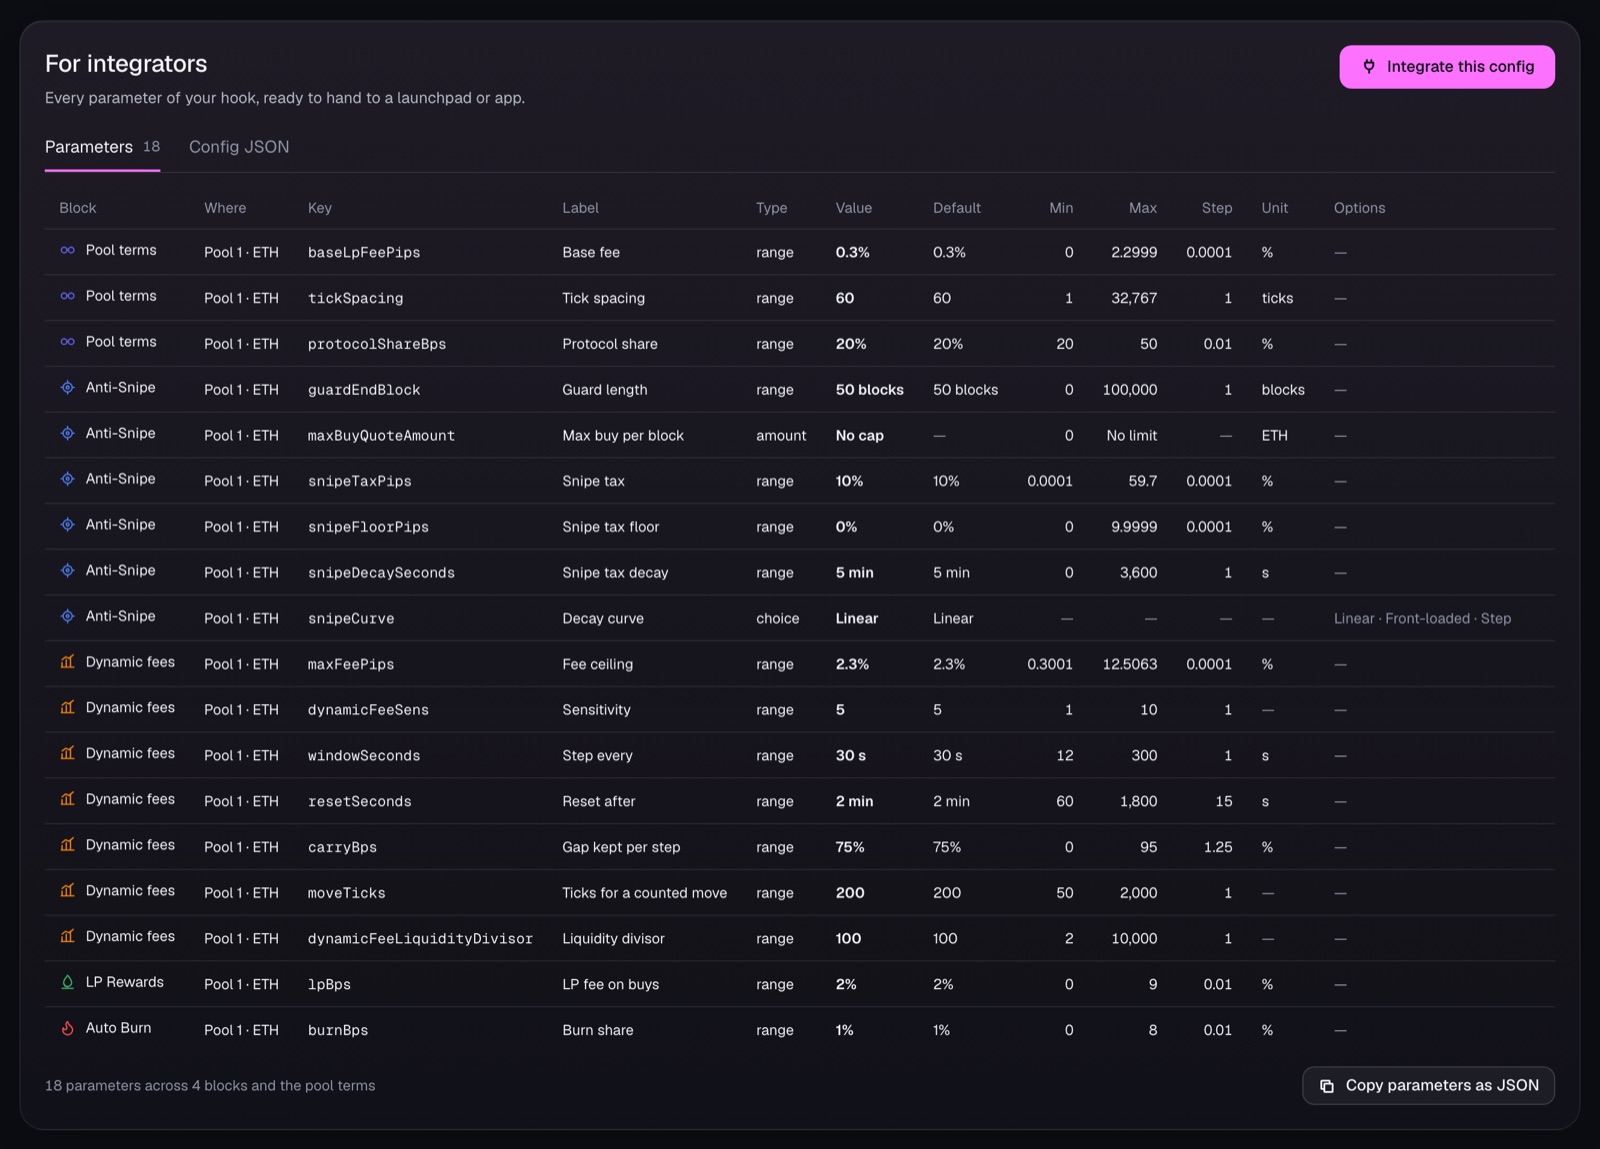This screenshot has height=1149, width=1600.
Task: Click the Anti-Snipe icon in snipeCurve row
Action: (x=67, y=616)
